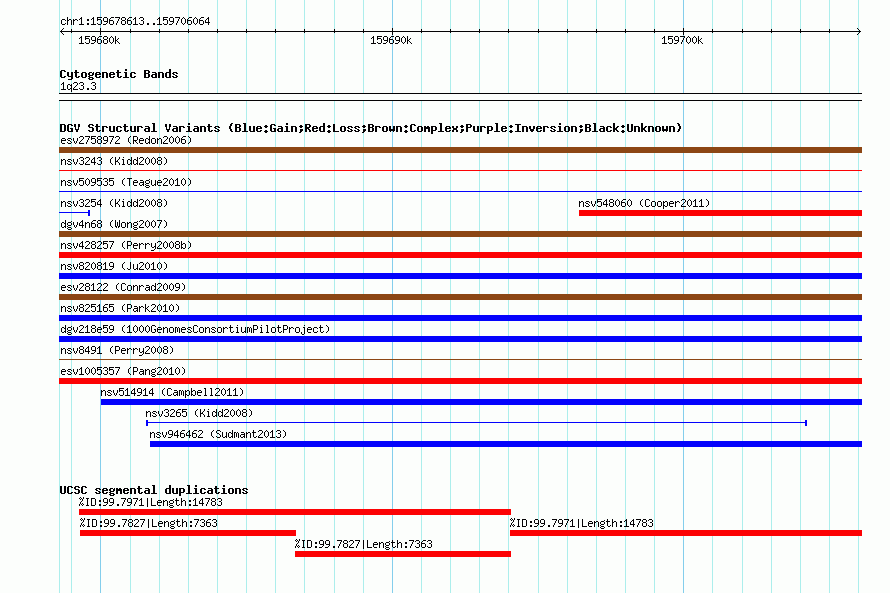Select nsv514914 (Campbell2011) label
This screenshot has height=593, width=890.
[x=172, y=392]
